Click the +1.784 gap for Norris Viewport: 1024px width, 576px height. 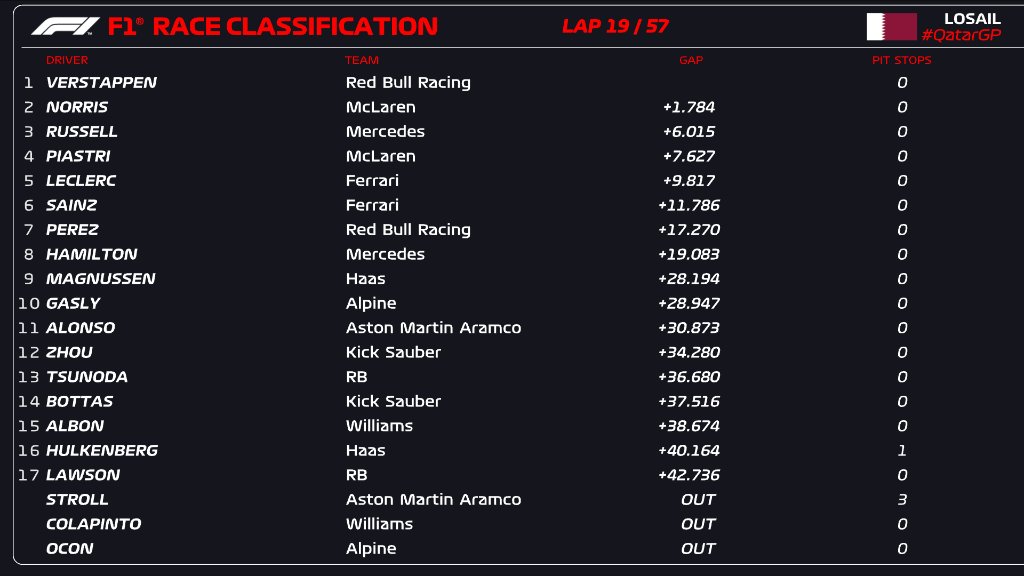point(689,107)
